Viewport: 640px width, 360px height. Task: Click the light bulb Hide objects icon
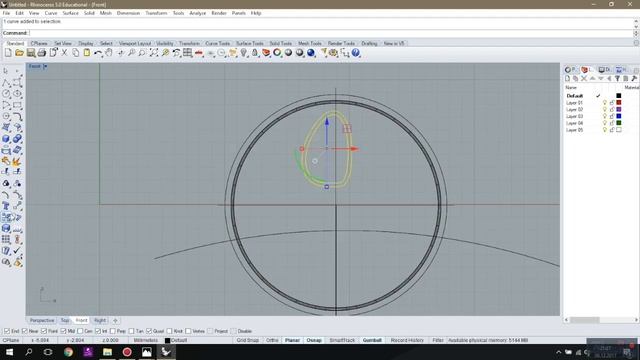(244, 53)
